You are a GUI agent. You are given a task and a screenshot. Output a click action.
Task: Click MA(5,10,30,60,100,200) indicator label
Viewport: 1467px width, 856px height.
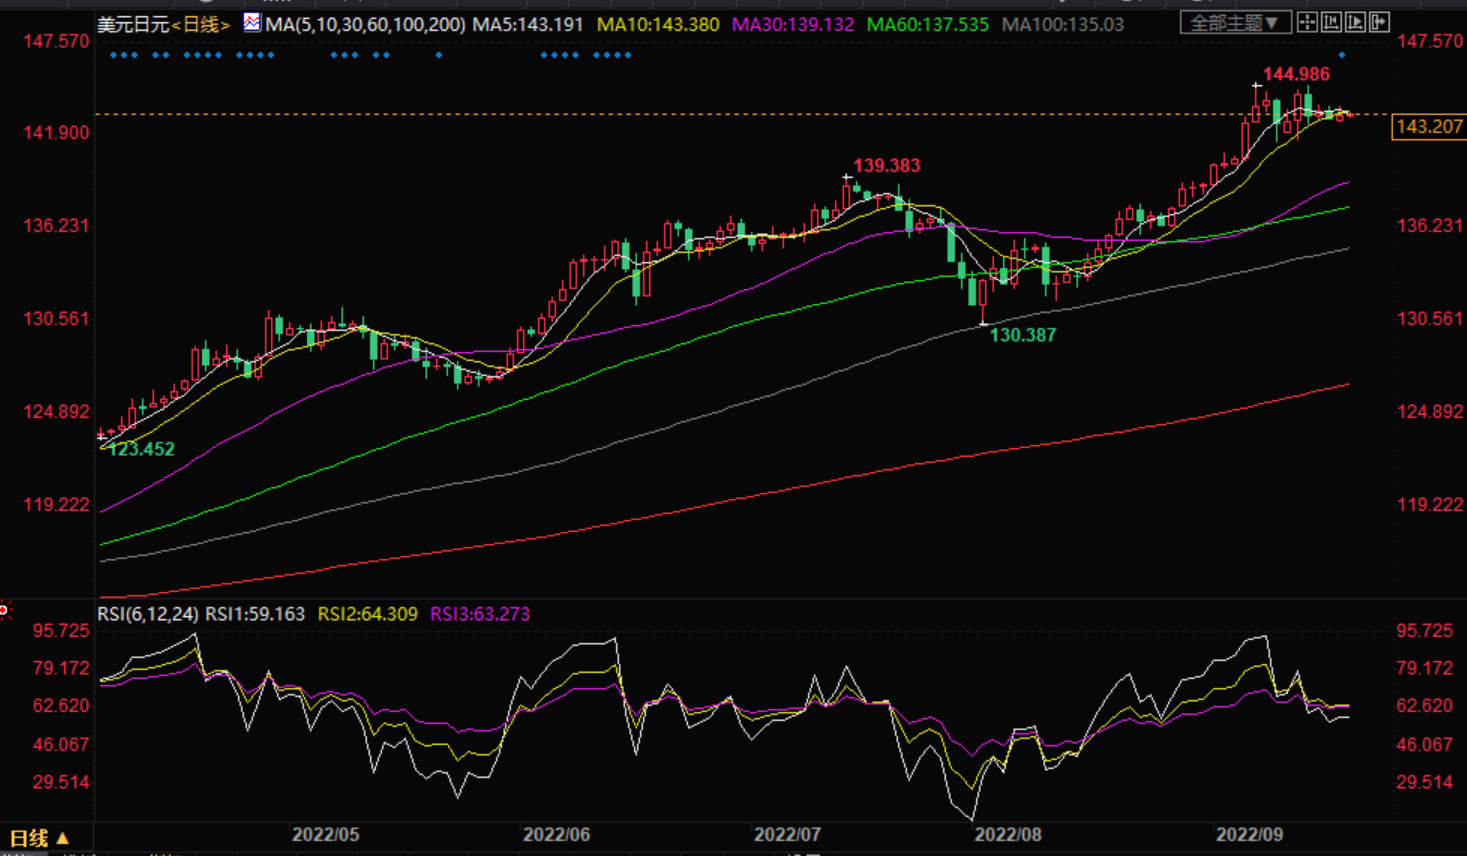[365, 24]
